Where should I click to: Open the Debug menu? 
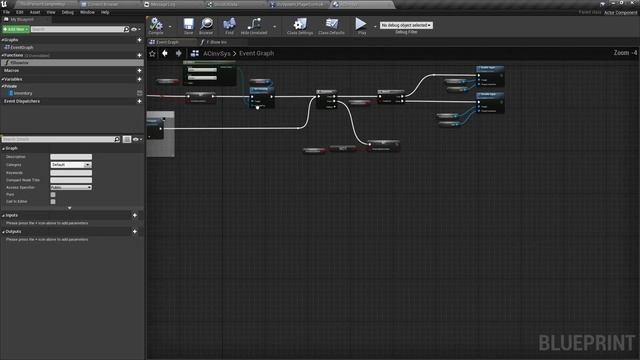tap(68, 12)
